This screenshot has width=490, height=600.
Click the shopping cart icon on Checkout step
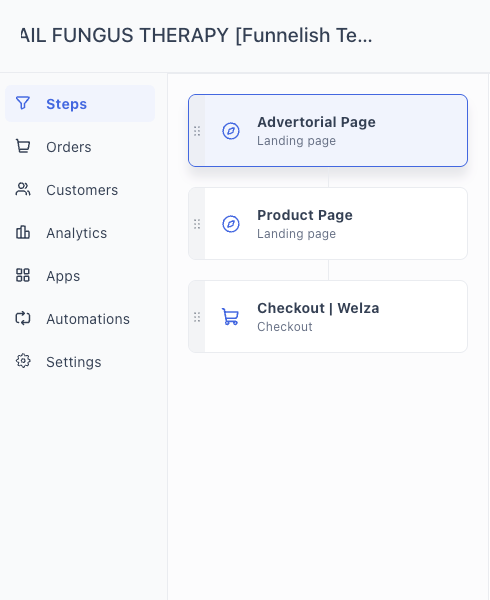(231, 317)
